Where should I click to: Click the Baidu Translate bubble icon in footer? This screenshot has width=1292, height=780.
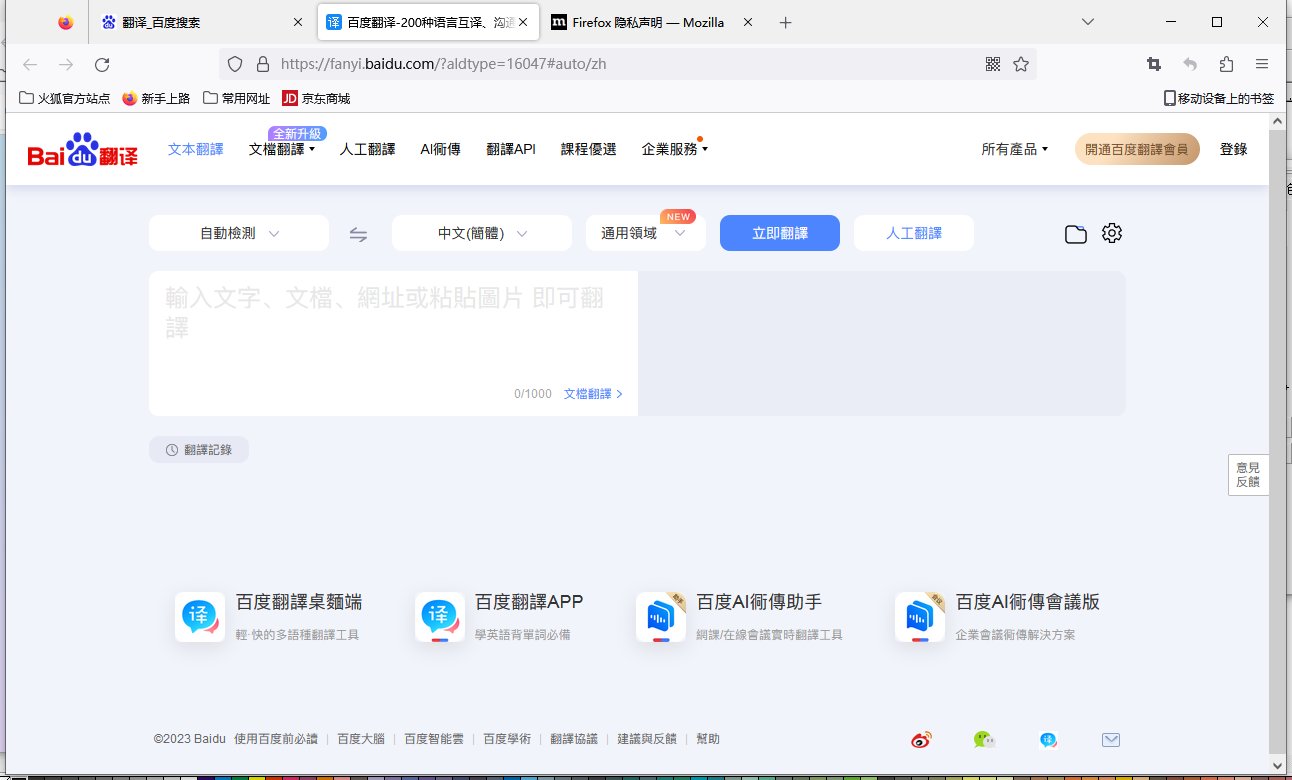[x=1048, y=740]
